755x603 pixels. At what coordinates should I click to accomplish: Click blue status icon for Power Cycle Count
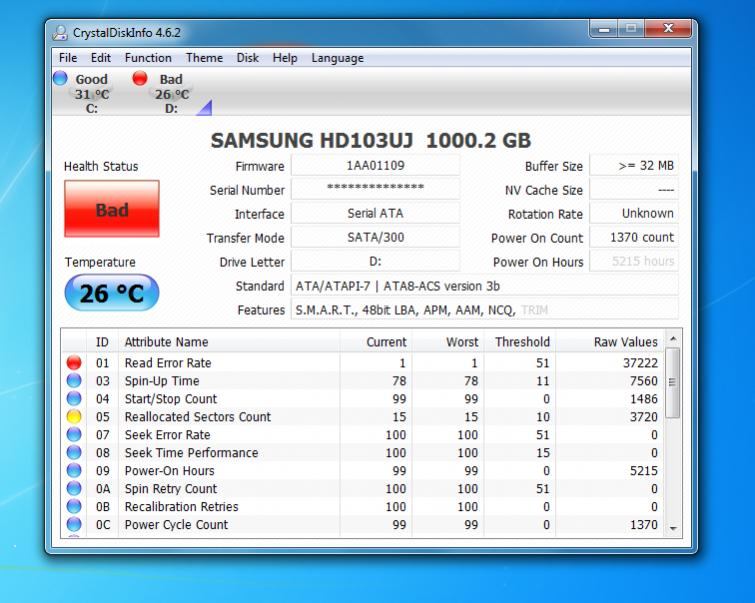pyautogui.click(x=74, y=524)
